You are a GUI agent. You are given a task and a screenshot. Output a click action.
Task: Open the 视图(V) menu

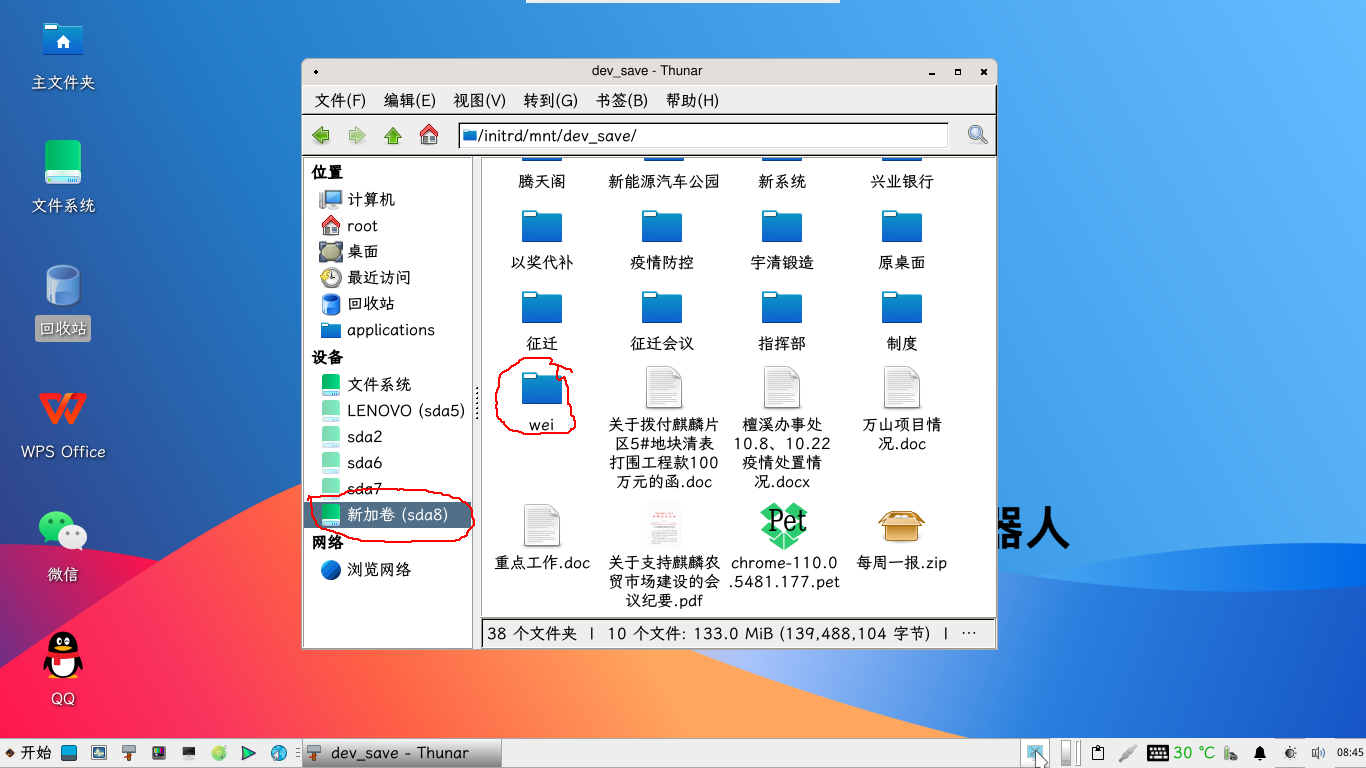tap(480, 100)
